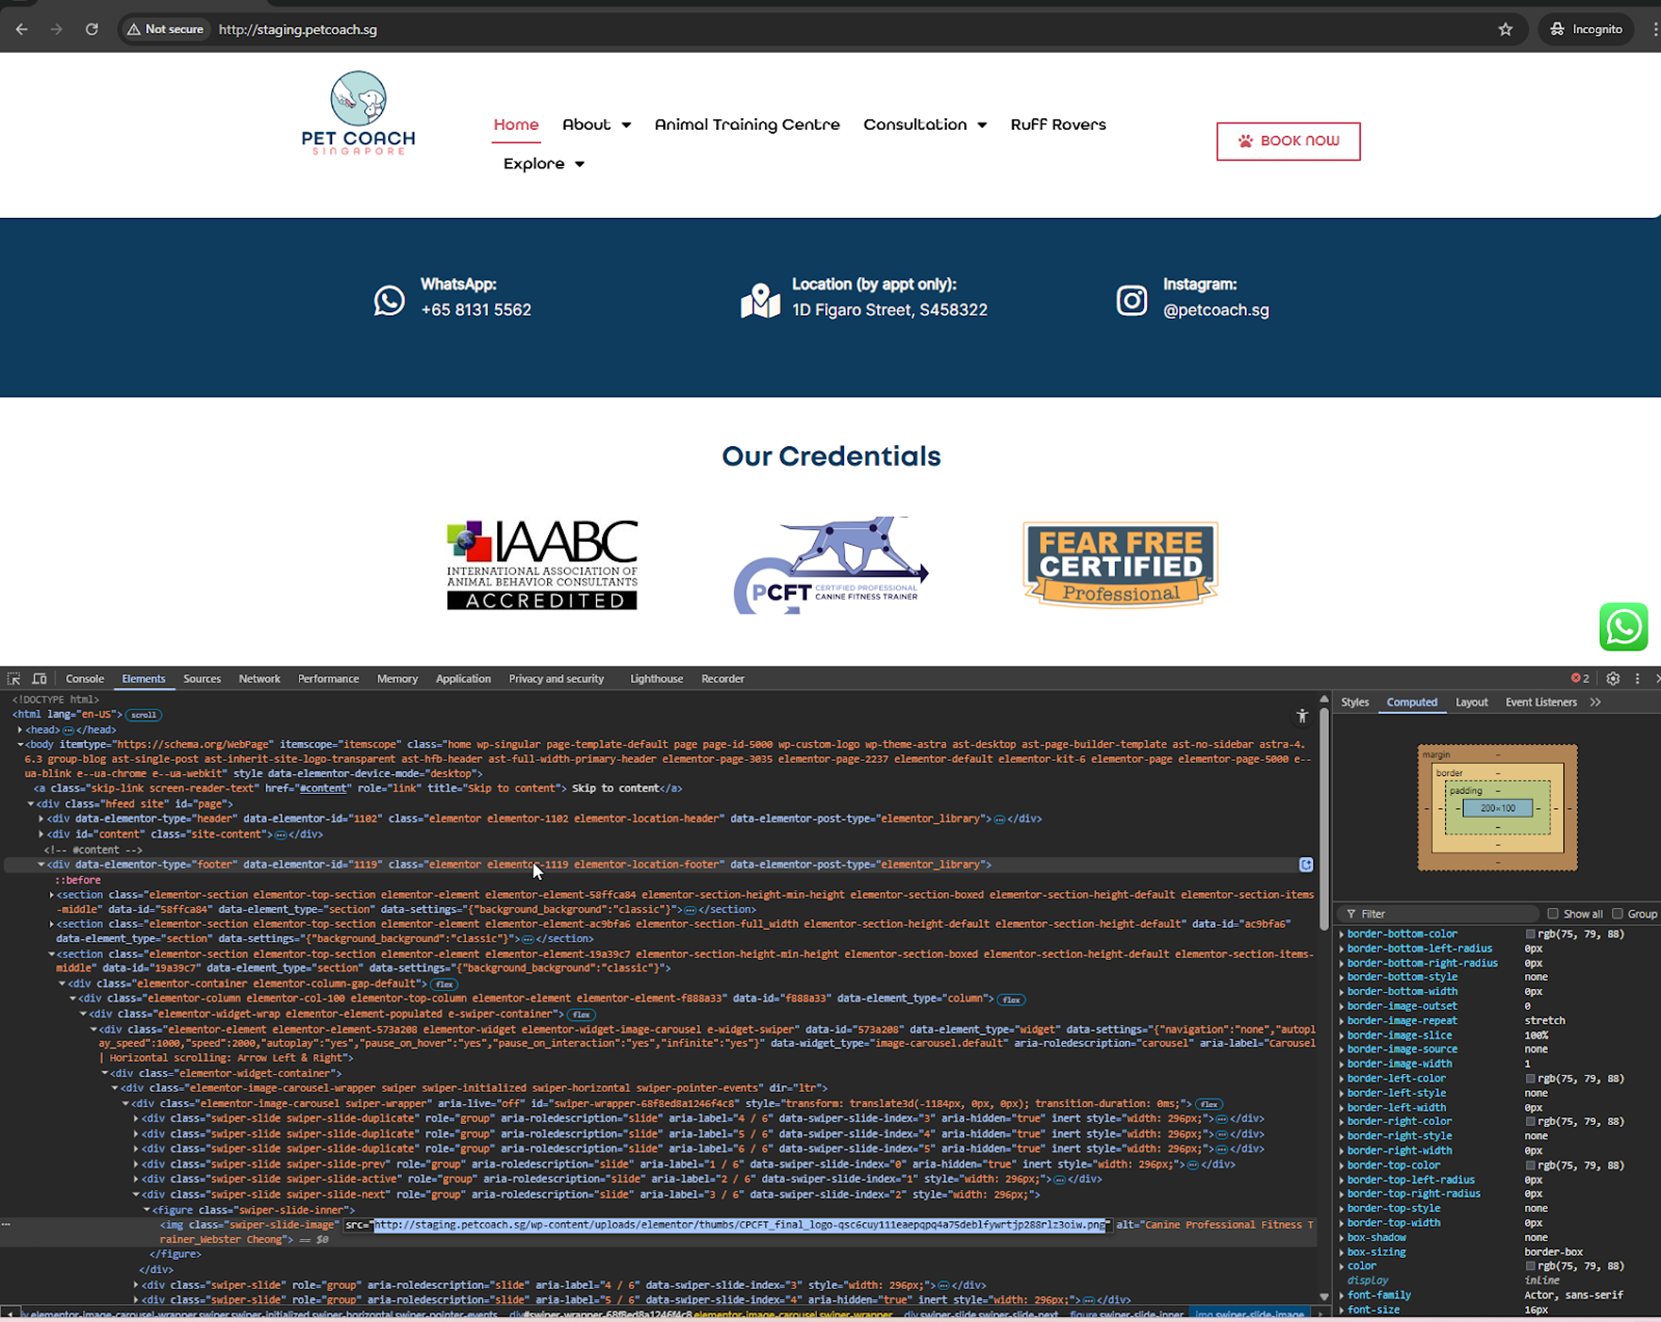Enable the Show all checkbox
This screenshot has width=1661, height=1322.
(1553, 914)
